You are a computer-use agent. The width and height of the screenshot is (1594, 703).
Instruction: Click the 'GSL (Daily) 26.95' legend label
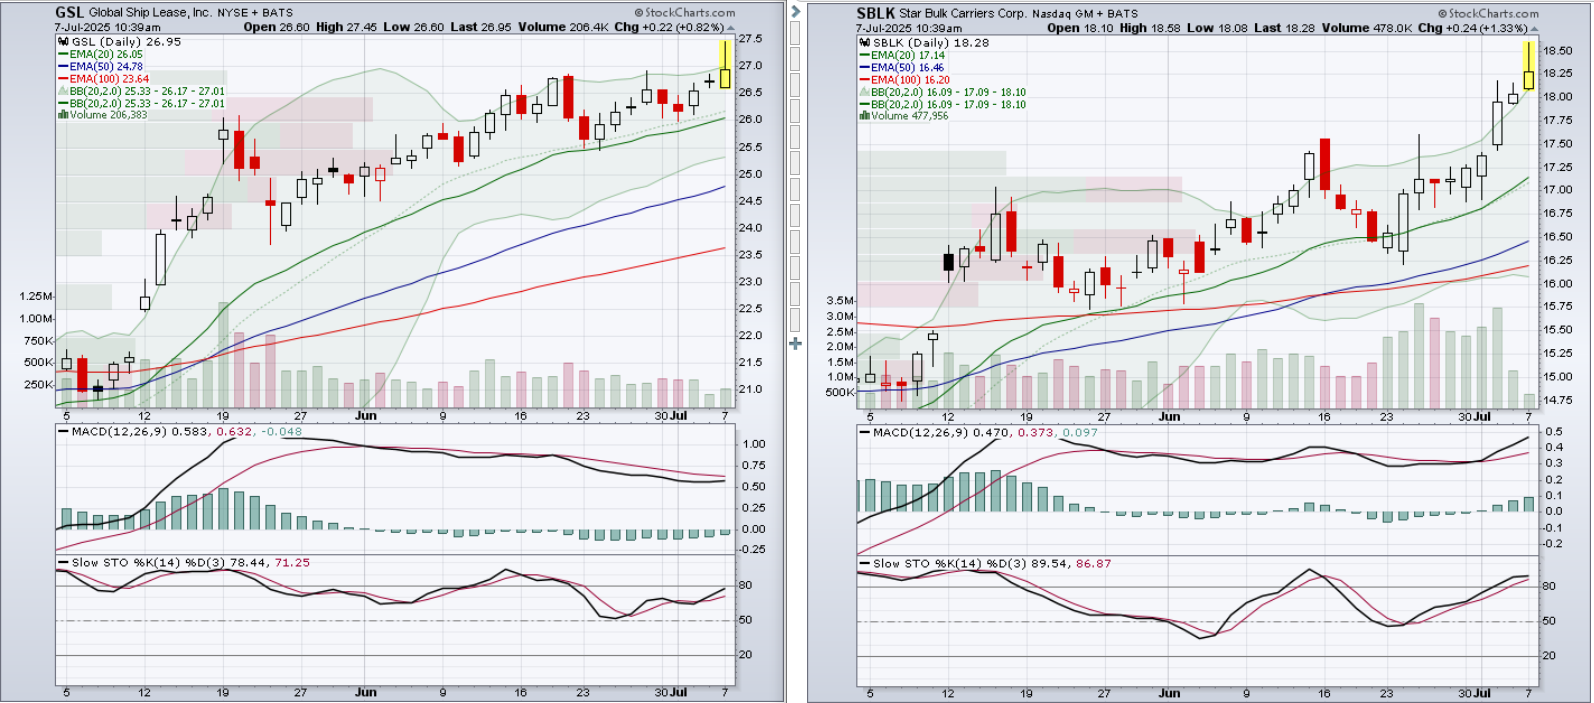point(127,43)
